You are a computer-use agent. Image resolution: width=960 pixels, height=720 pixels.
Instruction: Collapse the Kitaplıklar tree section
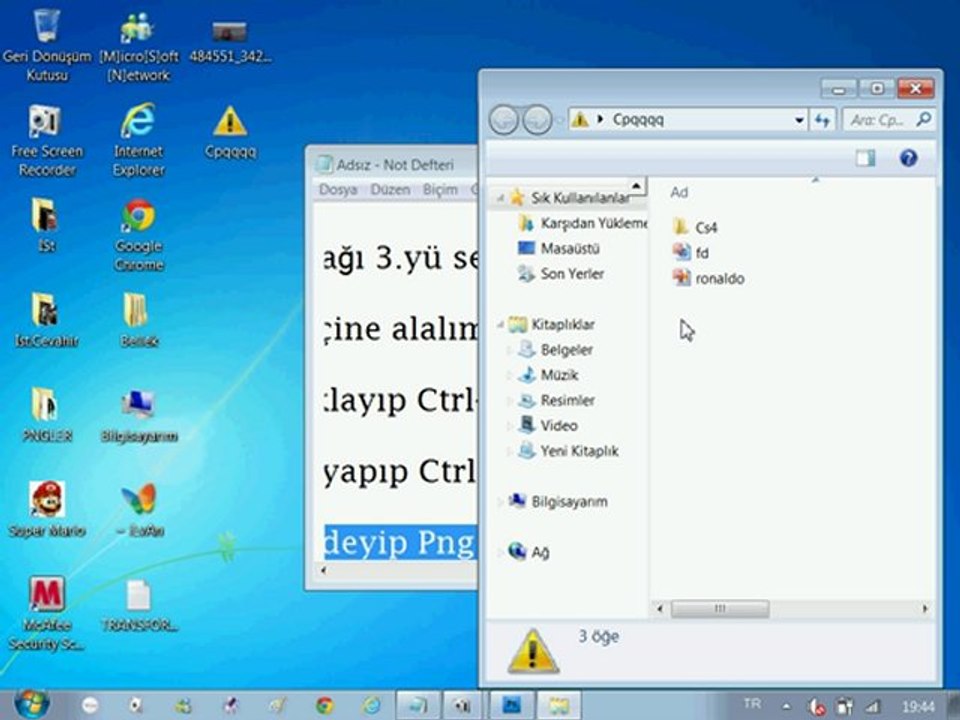pos(500,324)
